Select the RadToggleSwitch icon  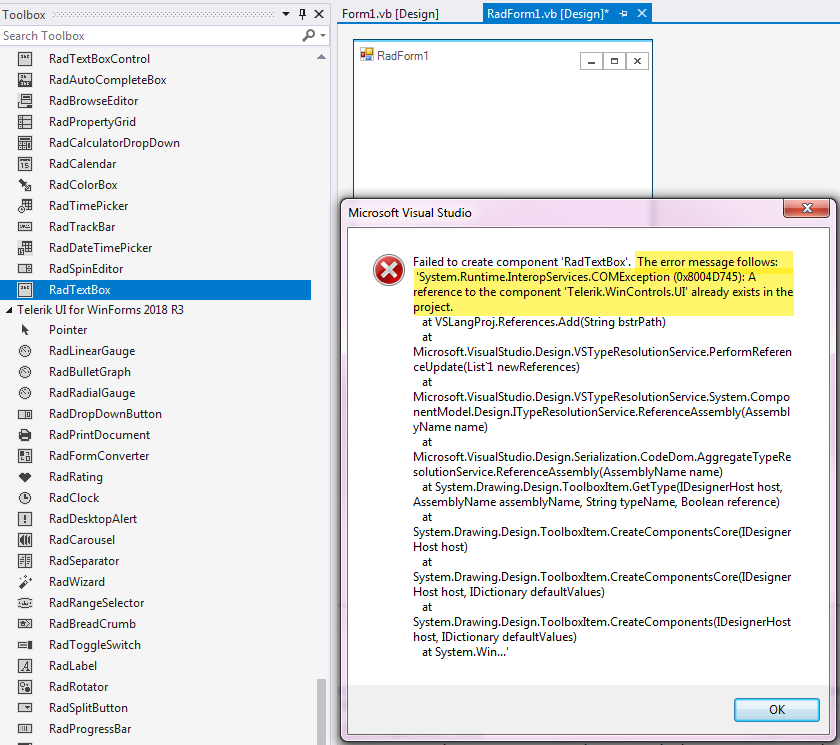click(25, 645)
